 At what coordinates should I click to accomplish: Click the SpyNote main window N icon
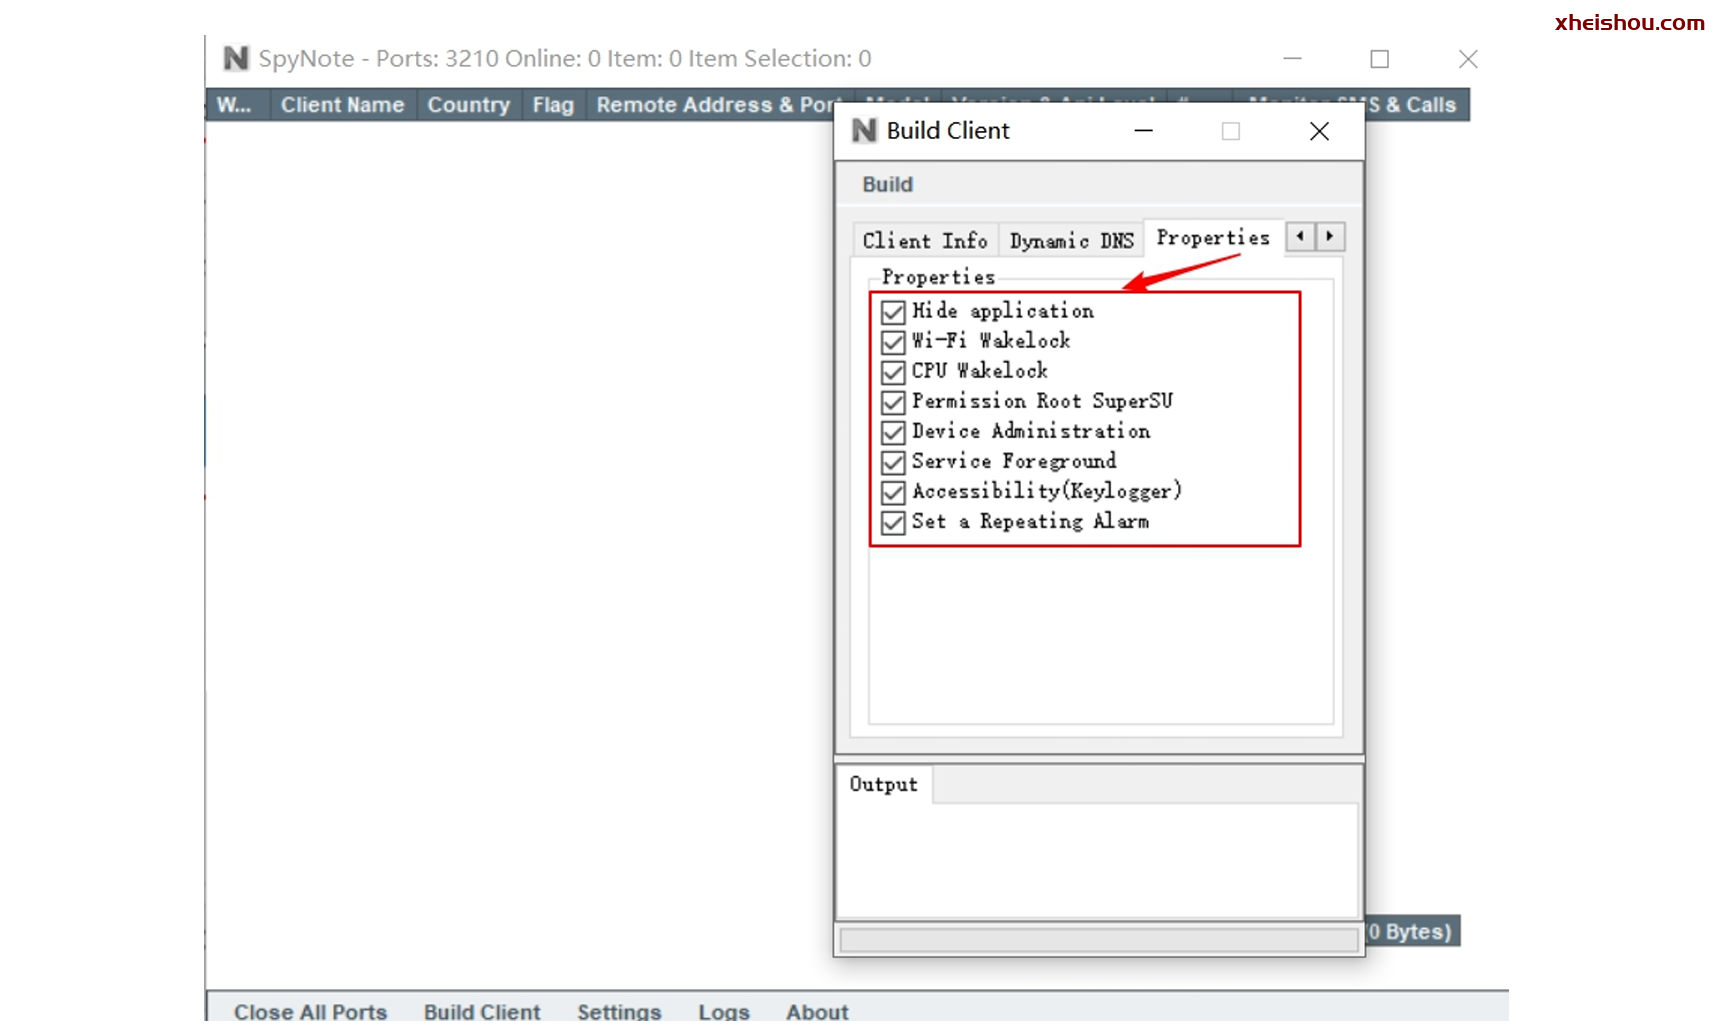pyautogui.click(x=236, y=58)
